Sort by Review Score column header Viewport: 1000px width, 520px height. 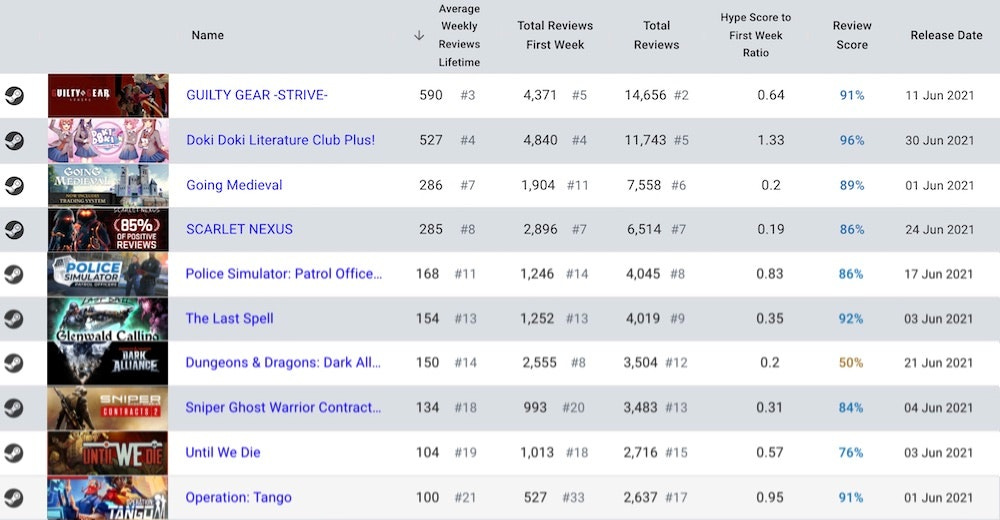click(852, 35)
